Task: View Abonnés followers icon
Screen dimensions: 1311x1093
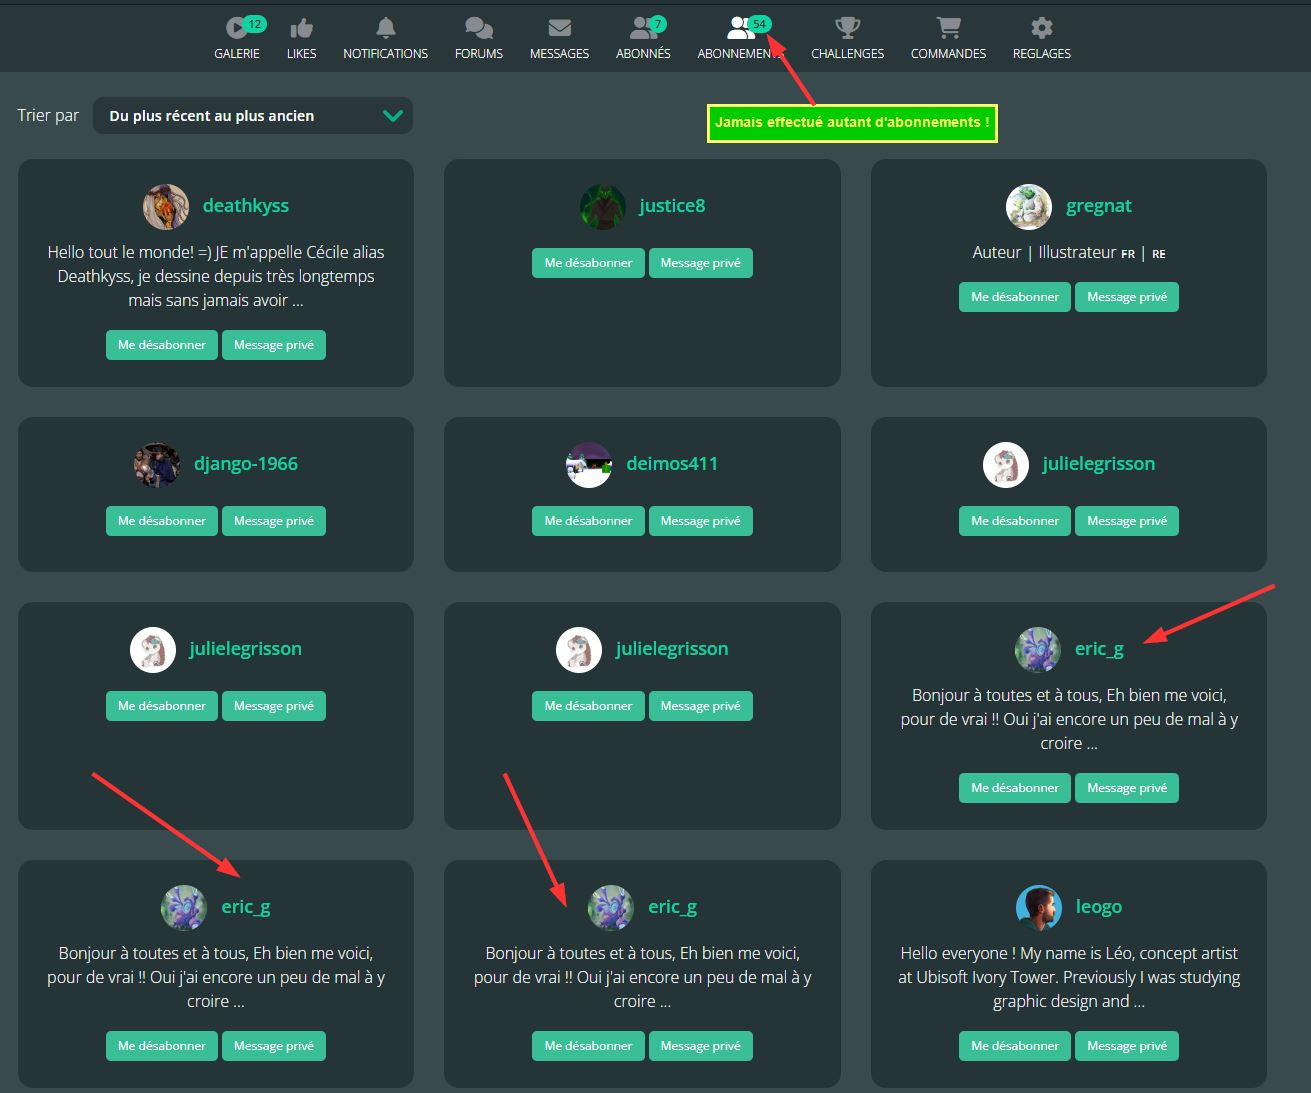Action: tap(641, 29)
